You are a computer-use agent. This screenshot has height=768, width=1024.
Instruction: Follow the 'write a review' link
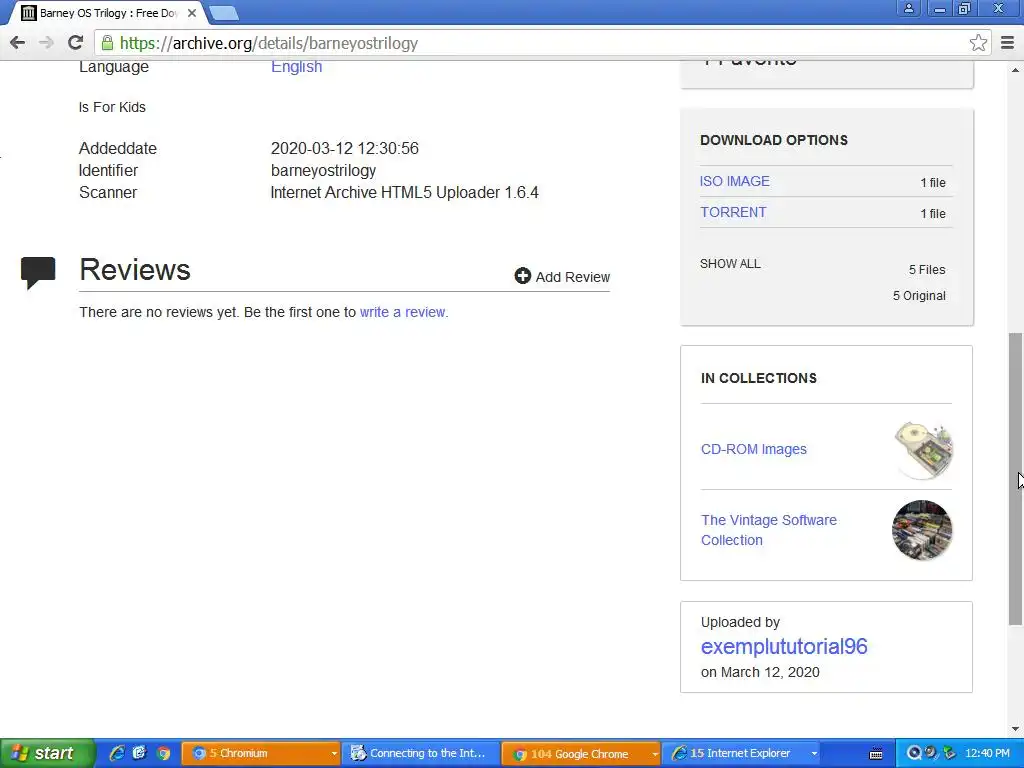pyautogui.click(x=404, y=312)
